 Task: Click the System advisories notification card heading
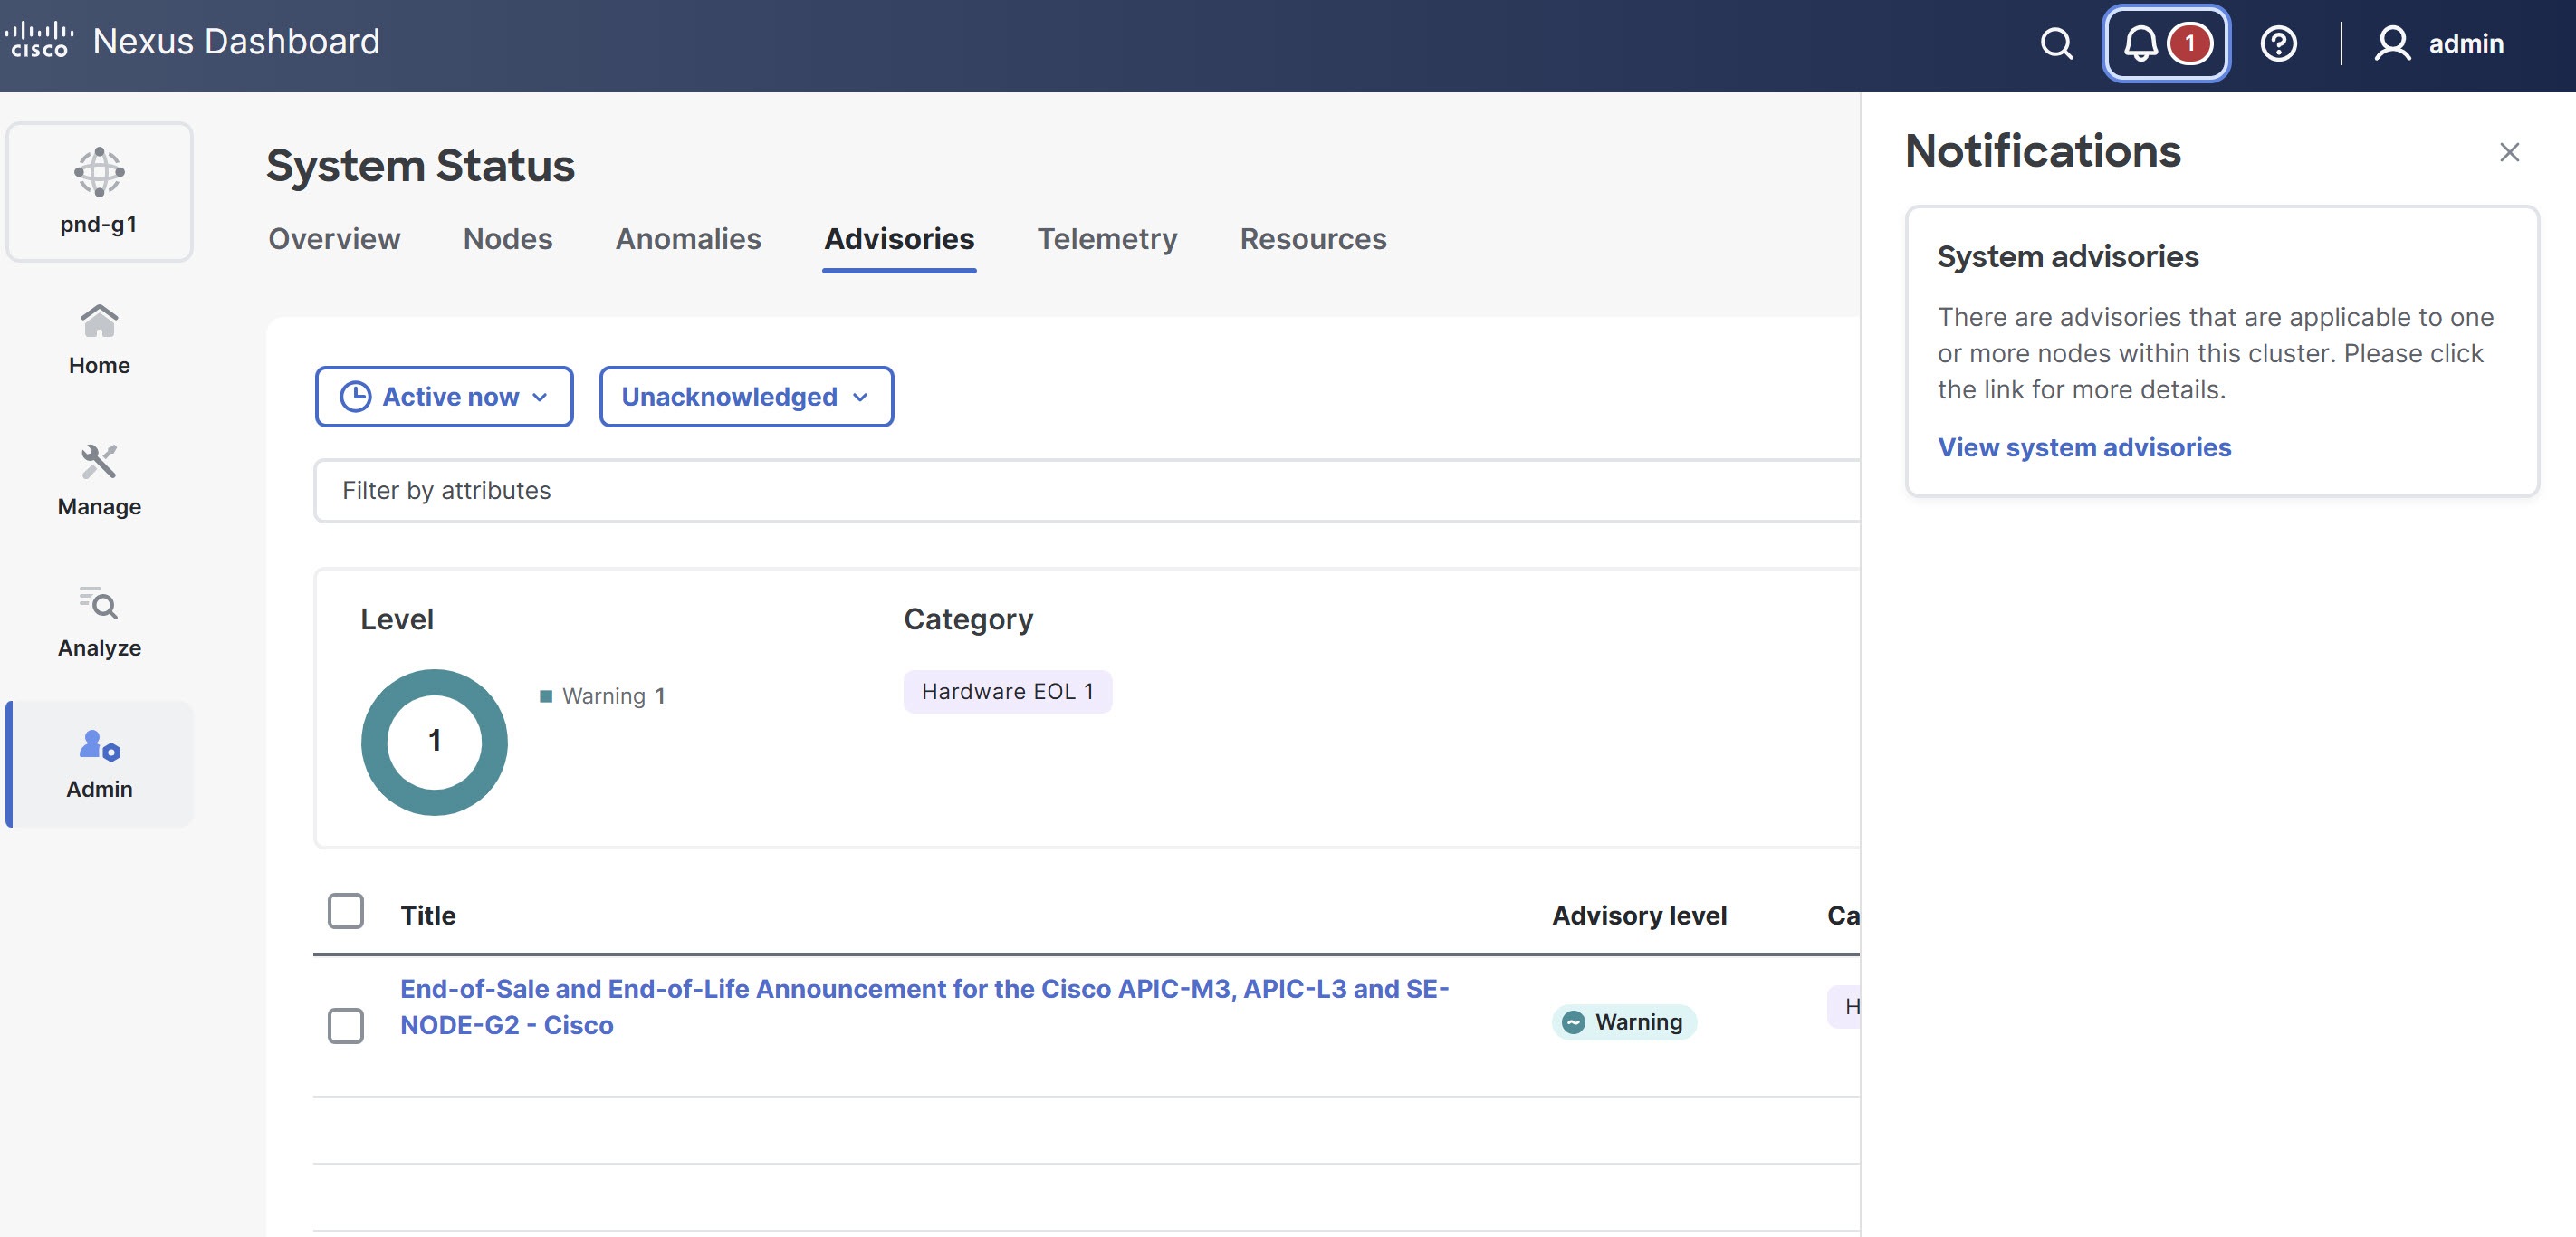point(2068,257)
